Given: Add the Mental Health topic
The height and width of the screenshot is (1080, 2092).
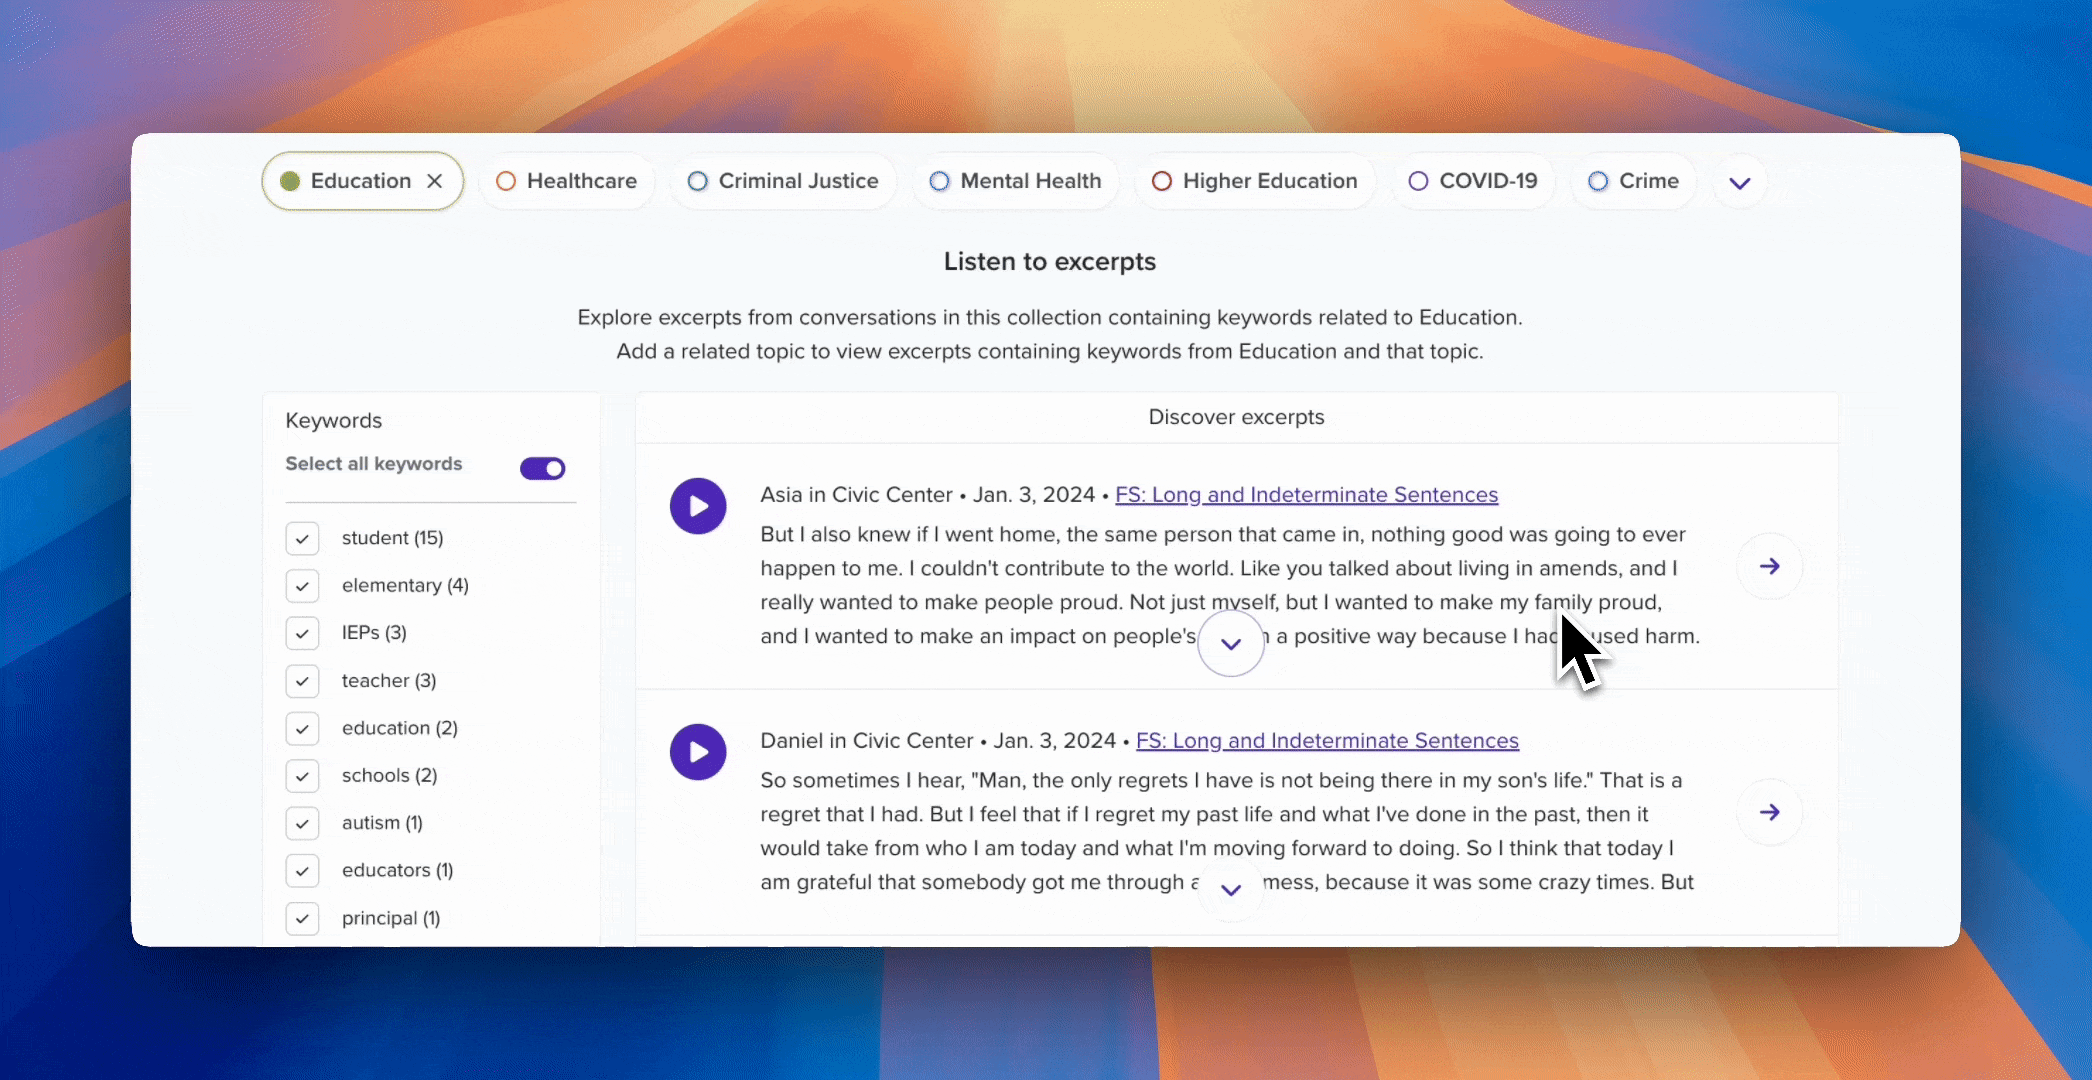Looking at the screenshot, I should (x=1015, y=181).
